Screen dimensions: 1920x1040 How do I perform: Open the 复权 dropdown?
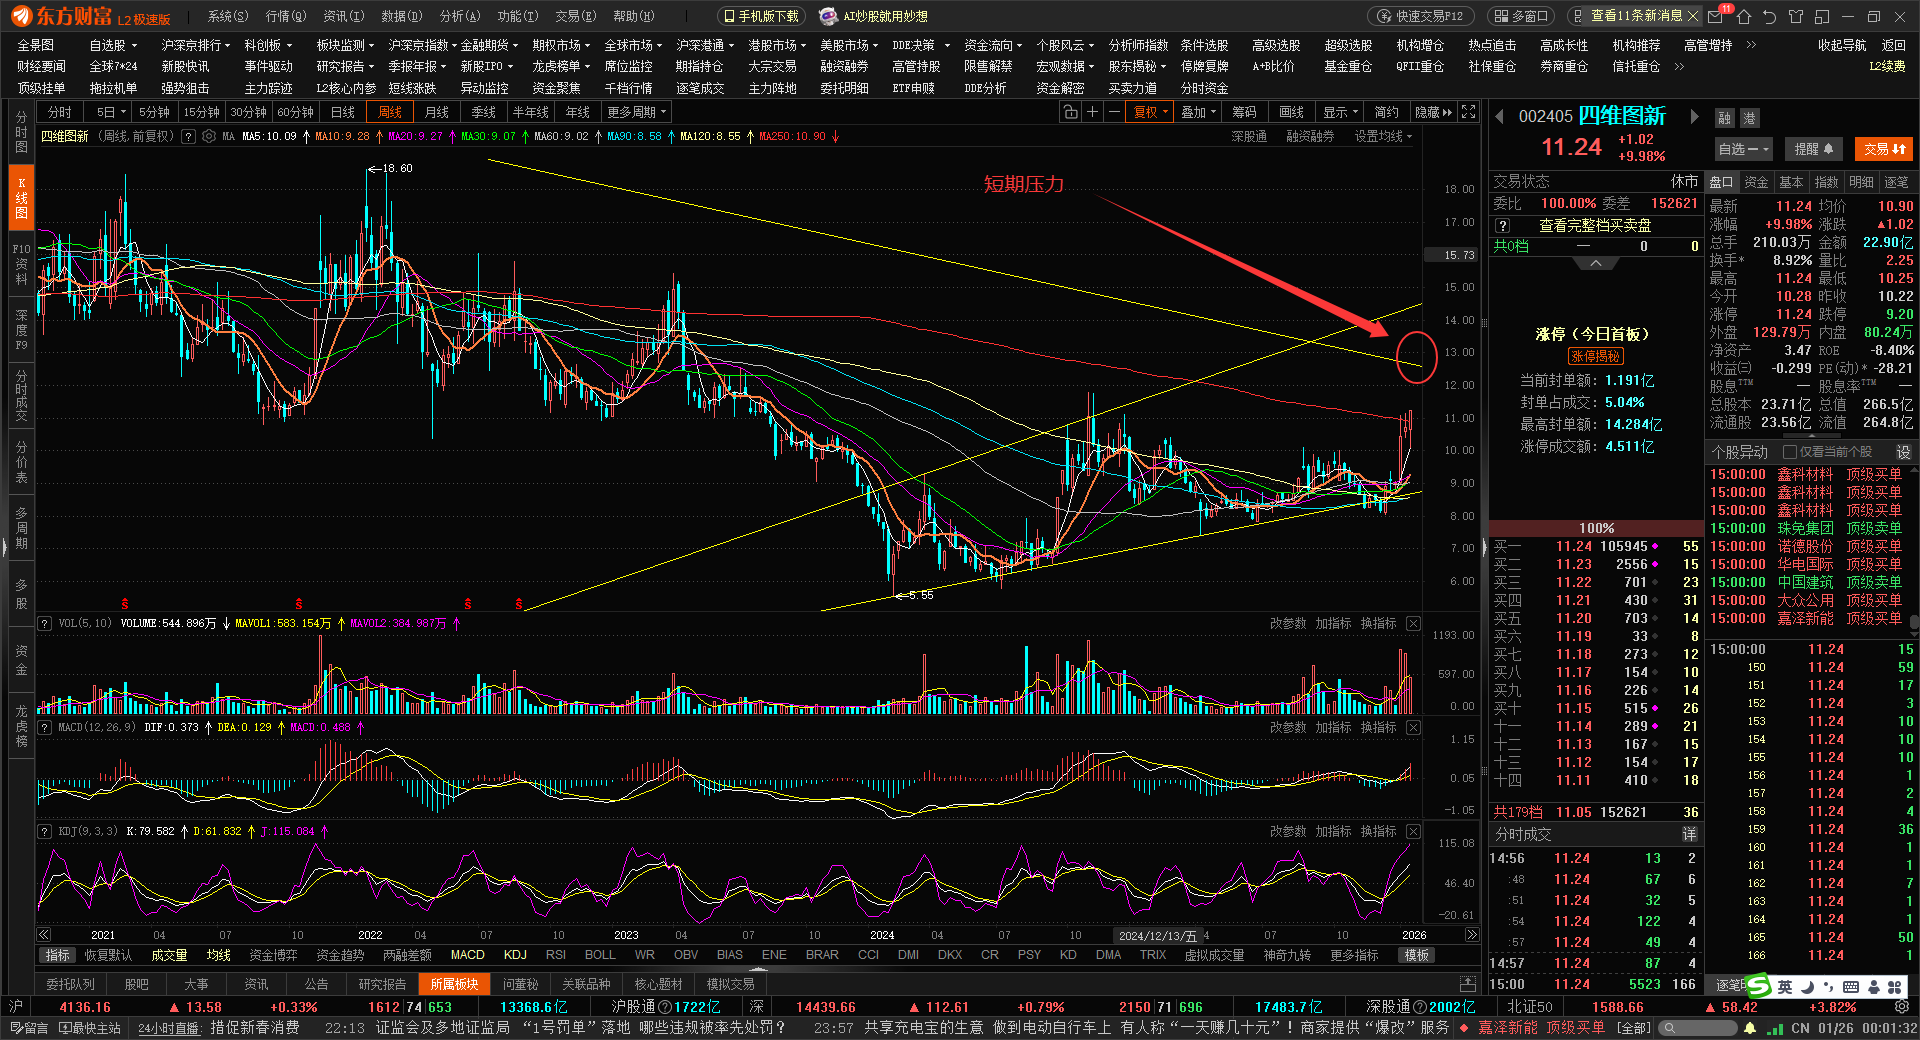click(1150, 112)
